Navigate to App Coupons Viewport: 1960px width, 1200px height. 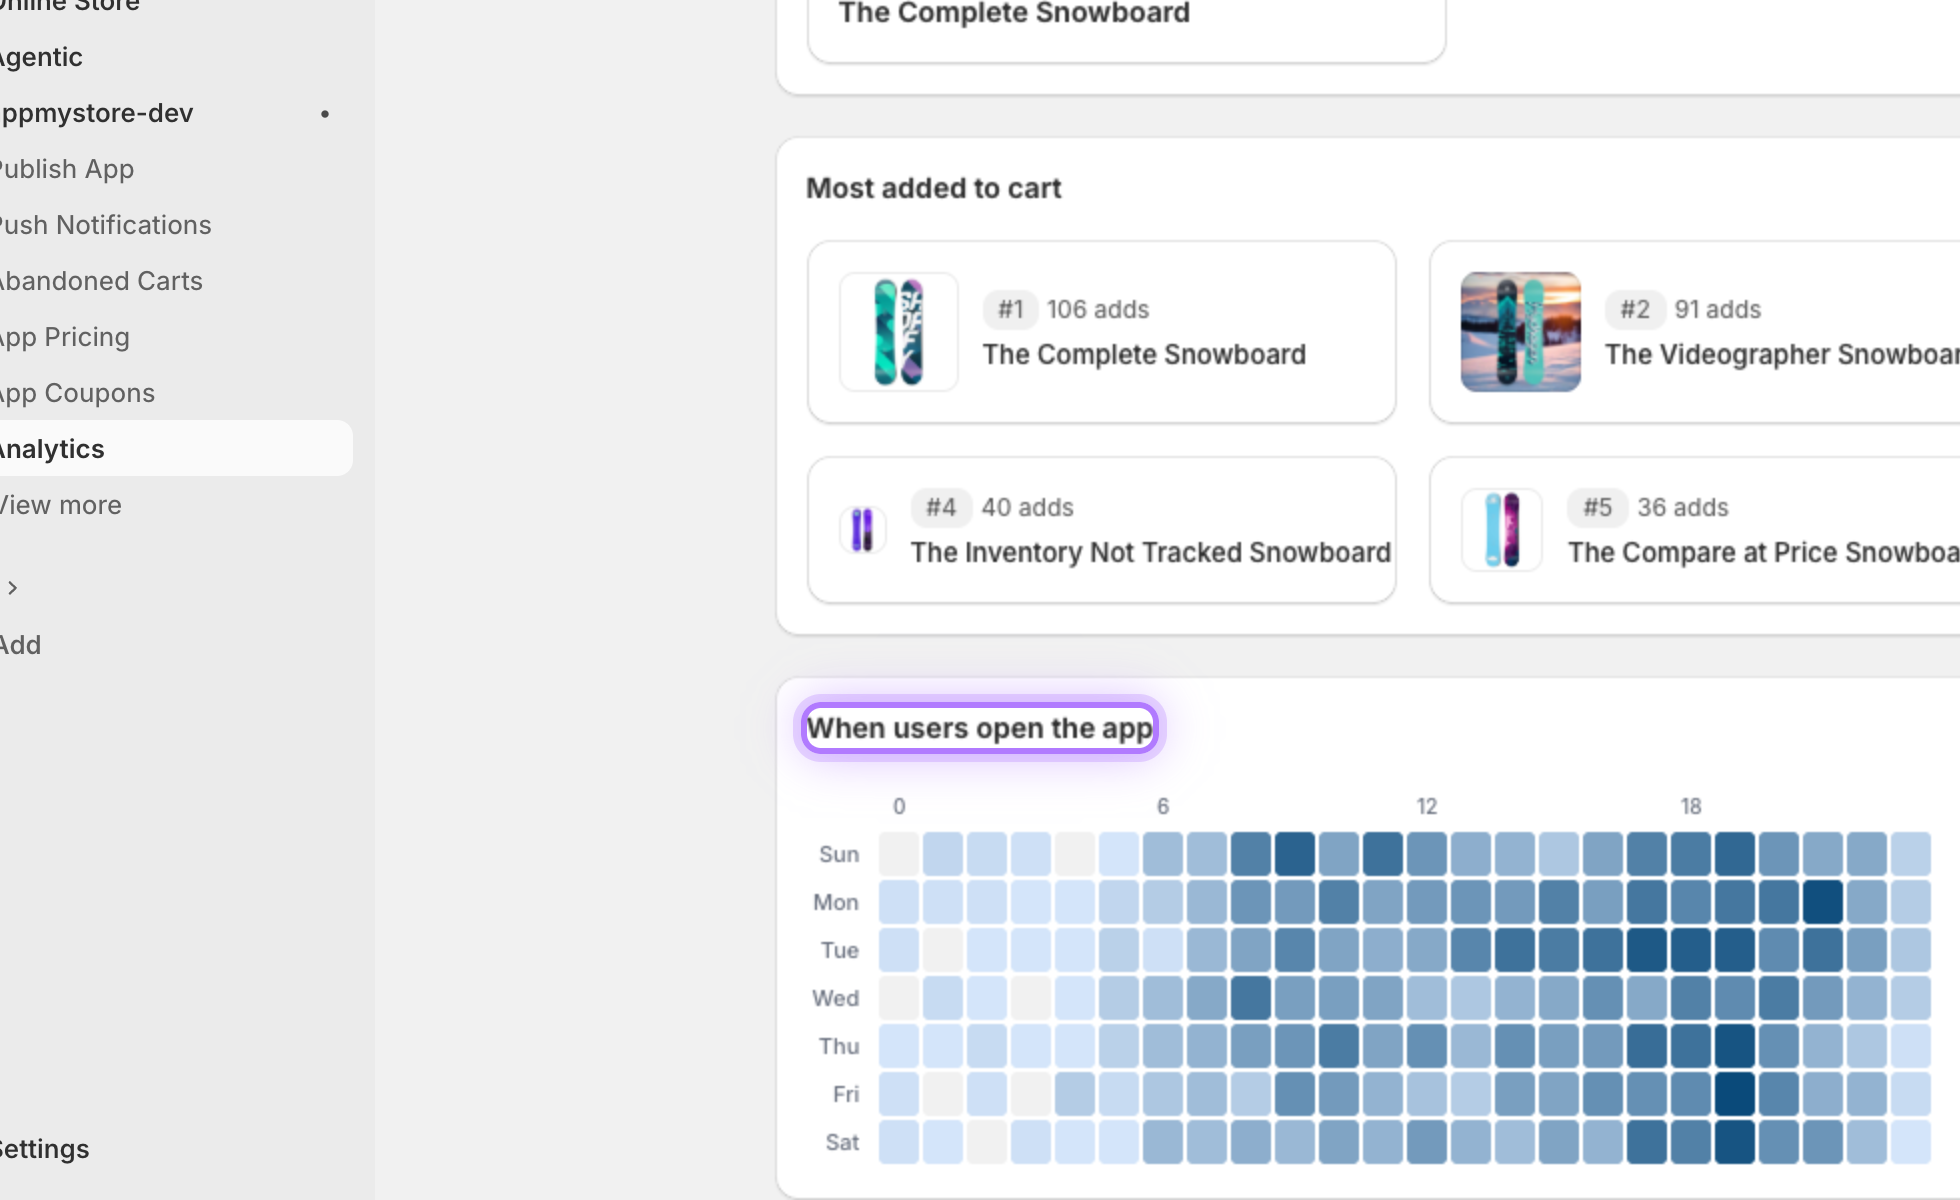coord(77,393)
